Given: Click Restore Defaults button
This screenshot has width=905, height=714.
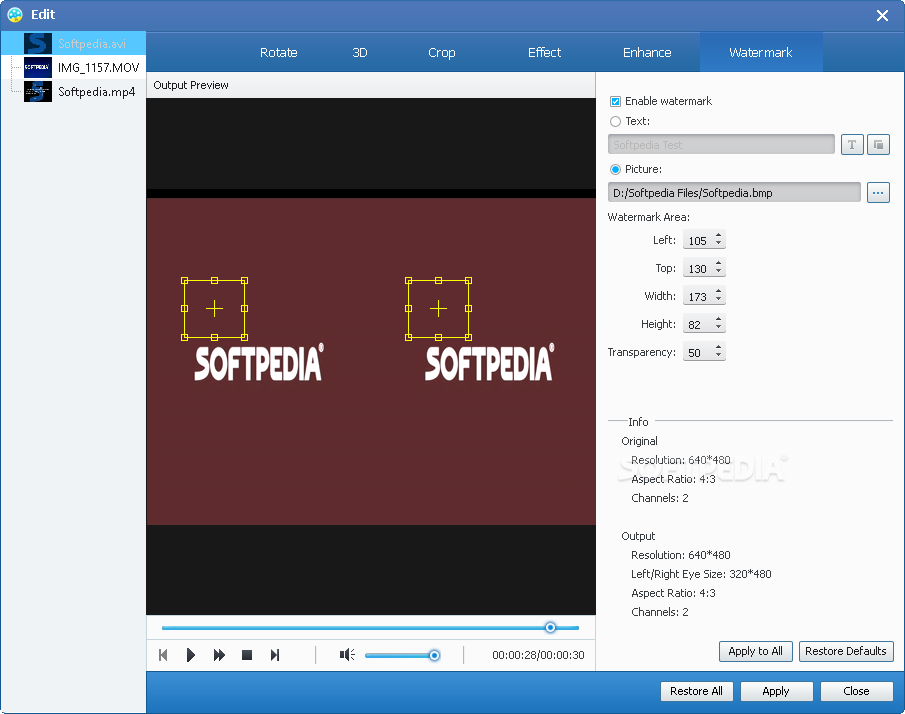Looking at the screenshot, I should pos(846,651).
